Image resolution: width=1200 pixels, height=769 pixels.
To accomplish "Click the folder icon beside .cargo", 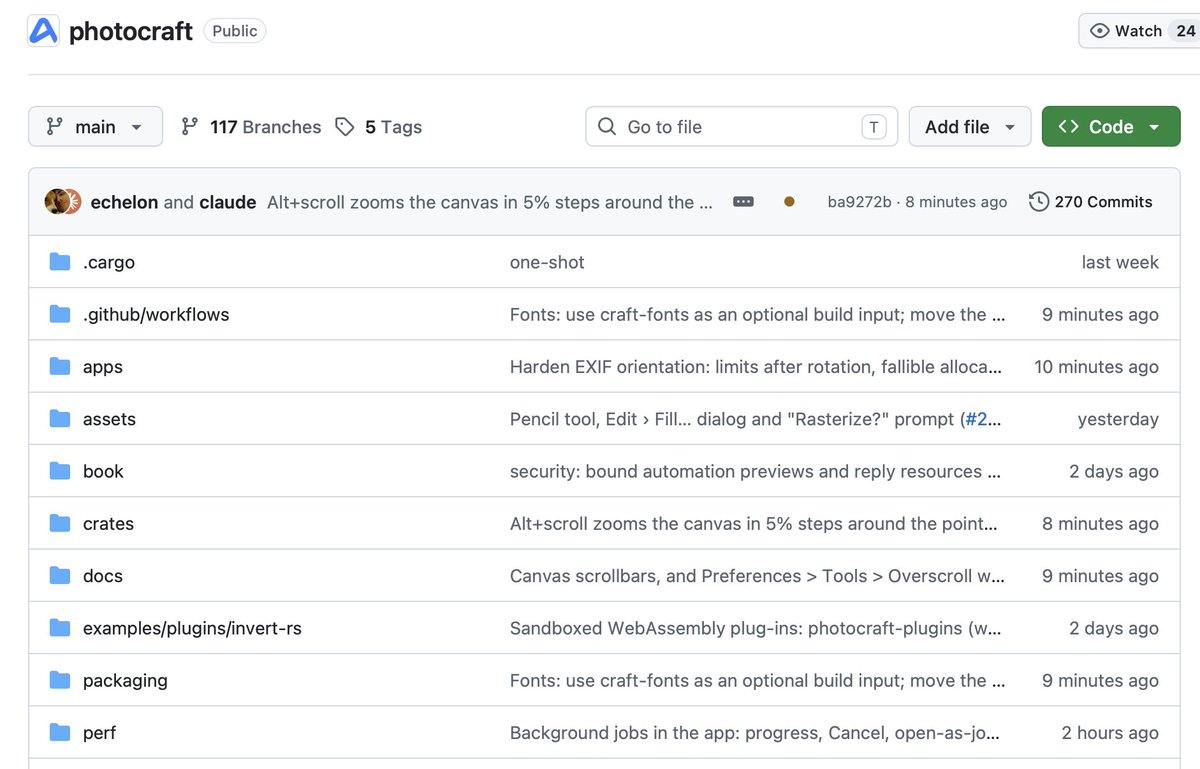I will point(60,262).
